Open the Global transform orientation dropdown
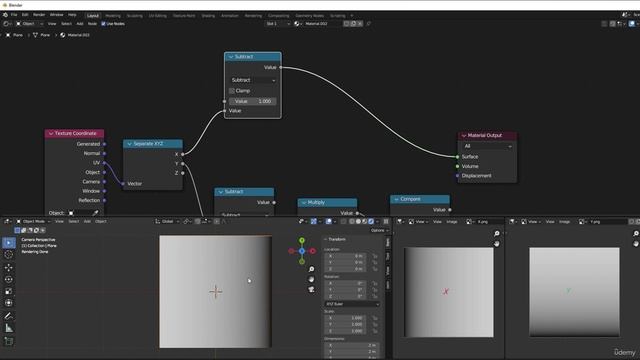The image size is (640, 360). point(167,221)
